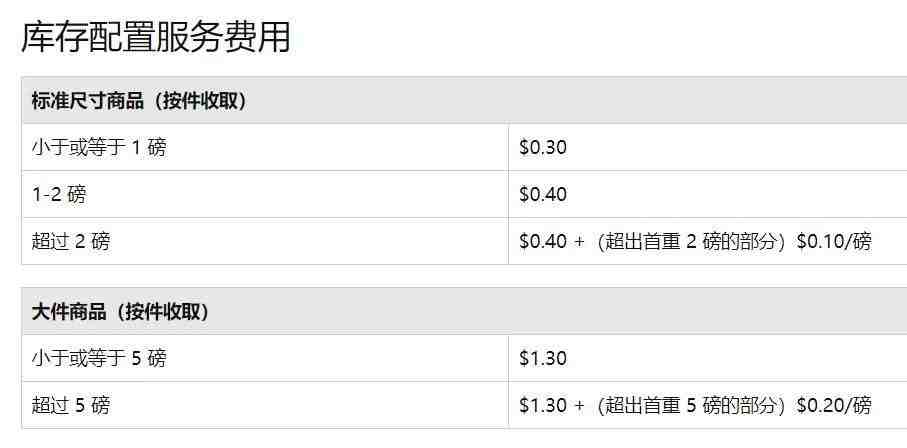Select the 超过 2 磅 row label
Viewport: 907px width, 448px height.
71,241
